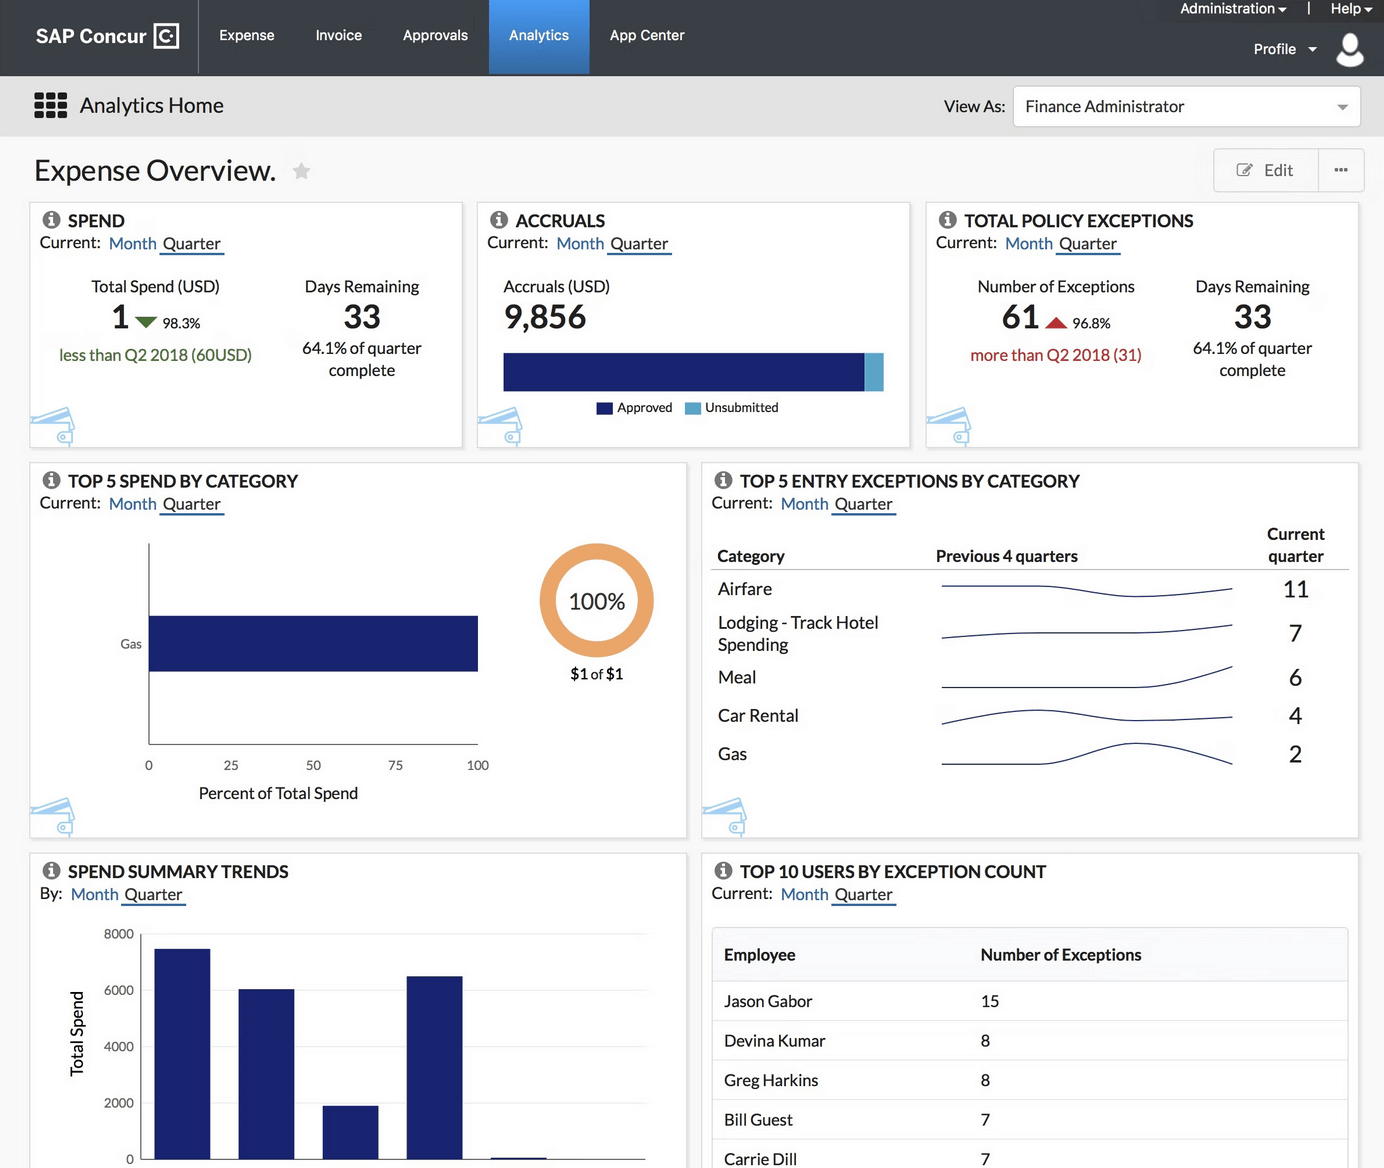
Task: Open the Analytics Home grid menu icon
Action: coord(50,106)
